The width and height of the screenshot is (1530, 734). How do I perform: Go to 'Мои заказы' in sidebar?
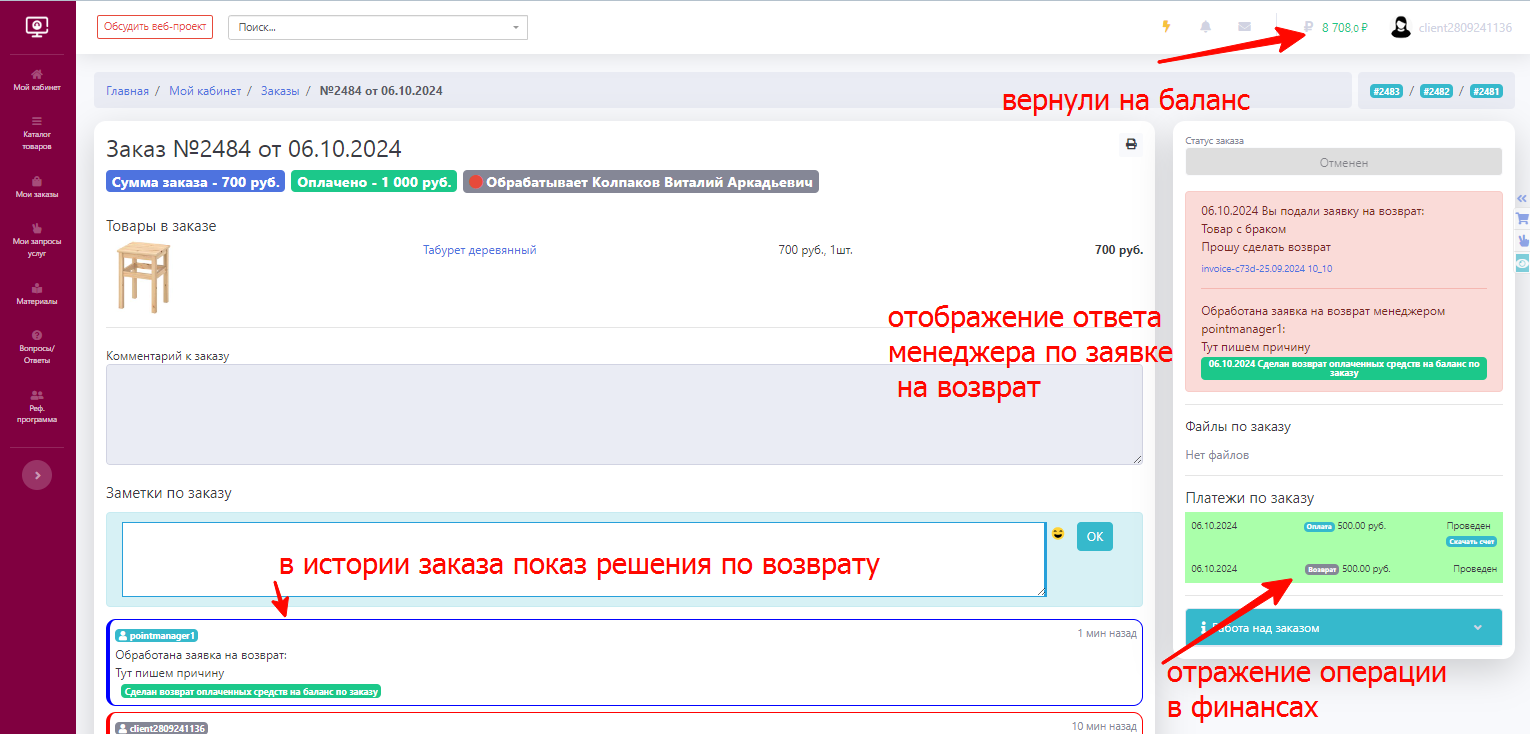click(37, 187)
